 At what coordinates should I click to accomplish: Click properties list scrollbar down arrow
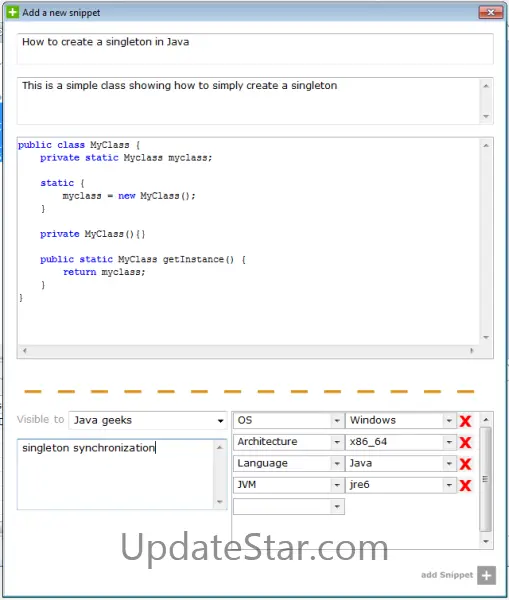(x=486, y=541)
